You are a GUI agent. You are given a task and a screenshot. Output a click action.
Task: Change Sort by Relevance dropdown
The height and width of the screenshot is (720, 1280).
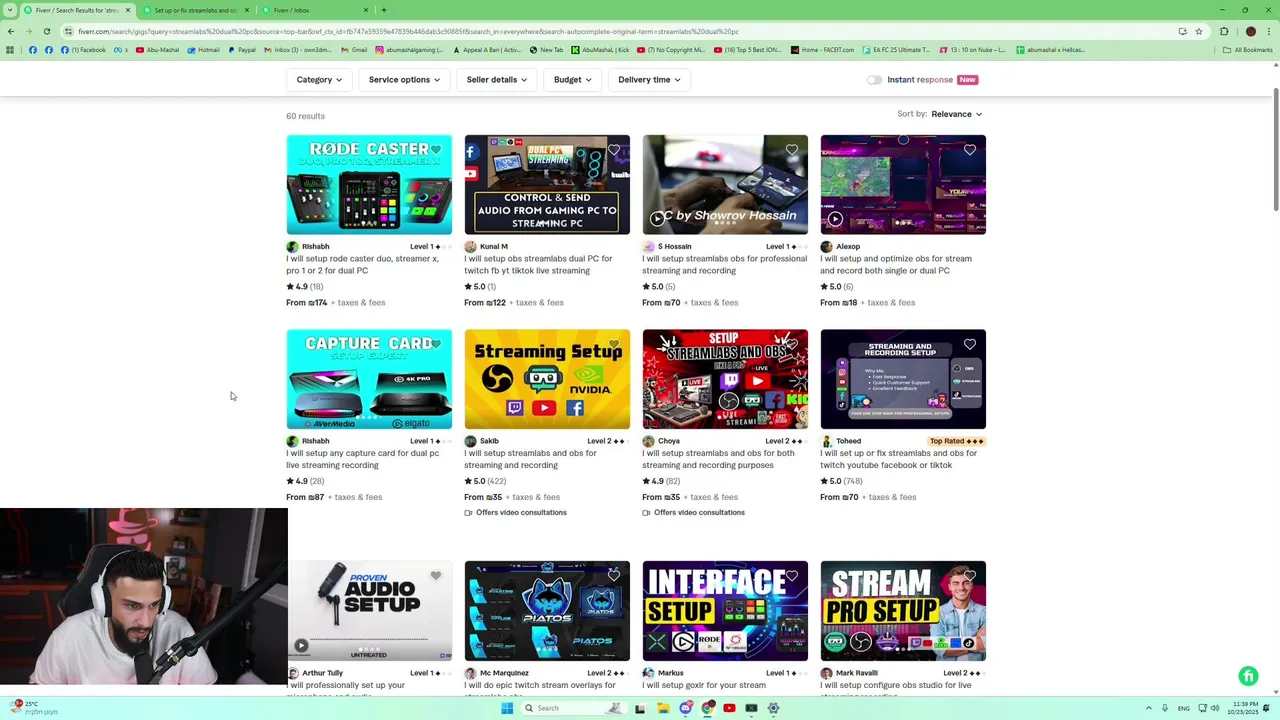[956, 114]
